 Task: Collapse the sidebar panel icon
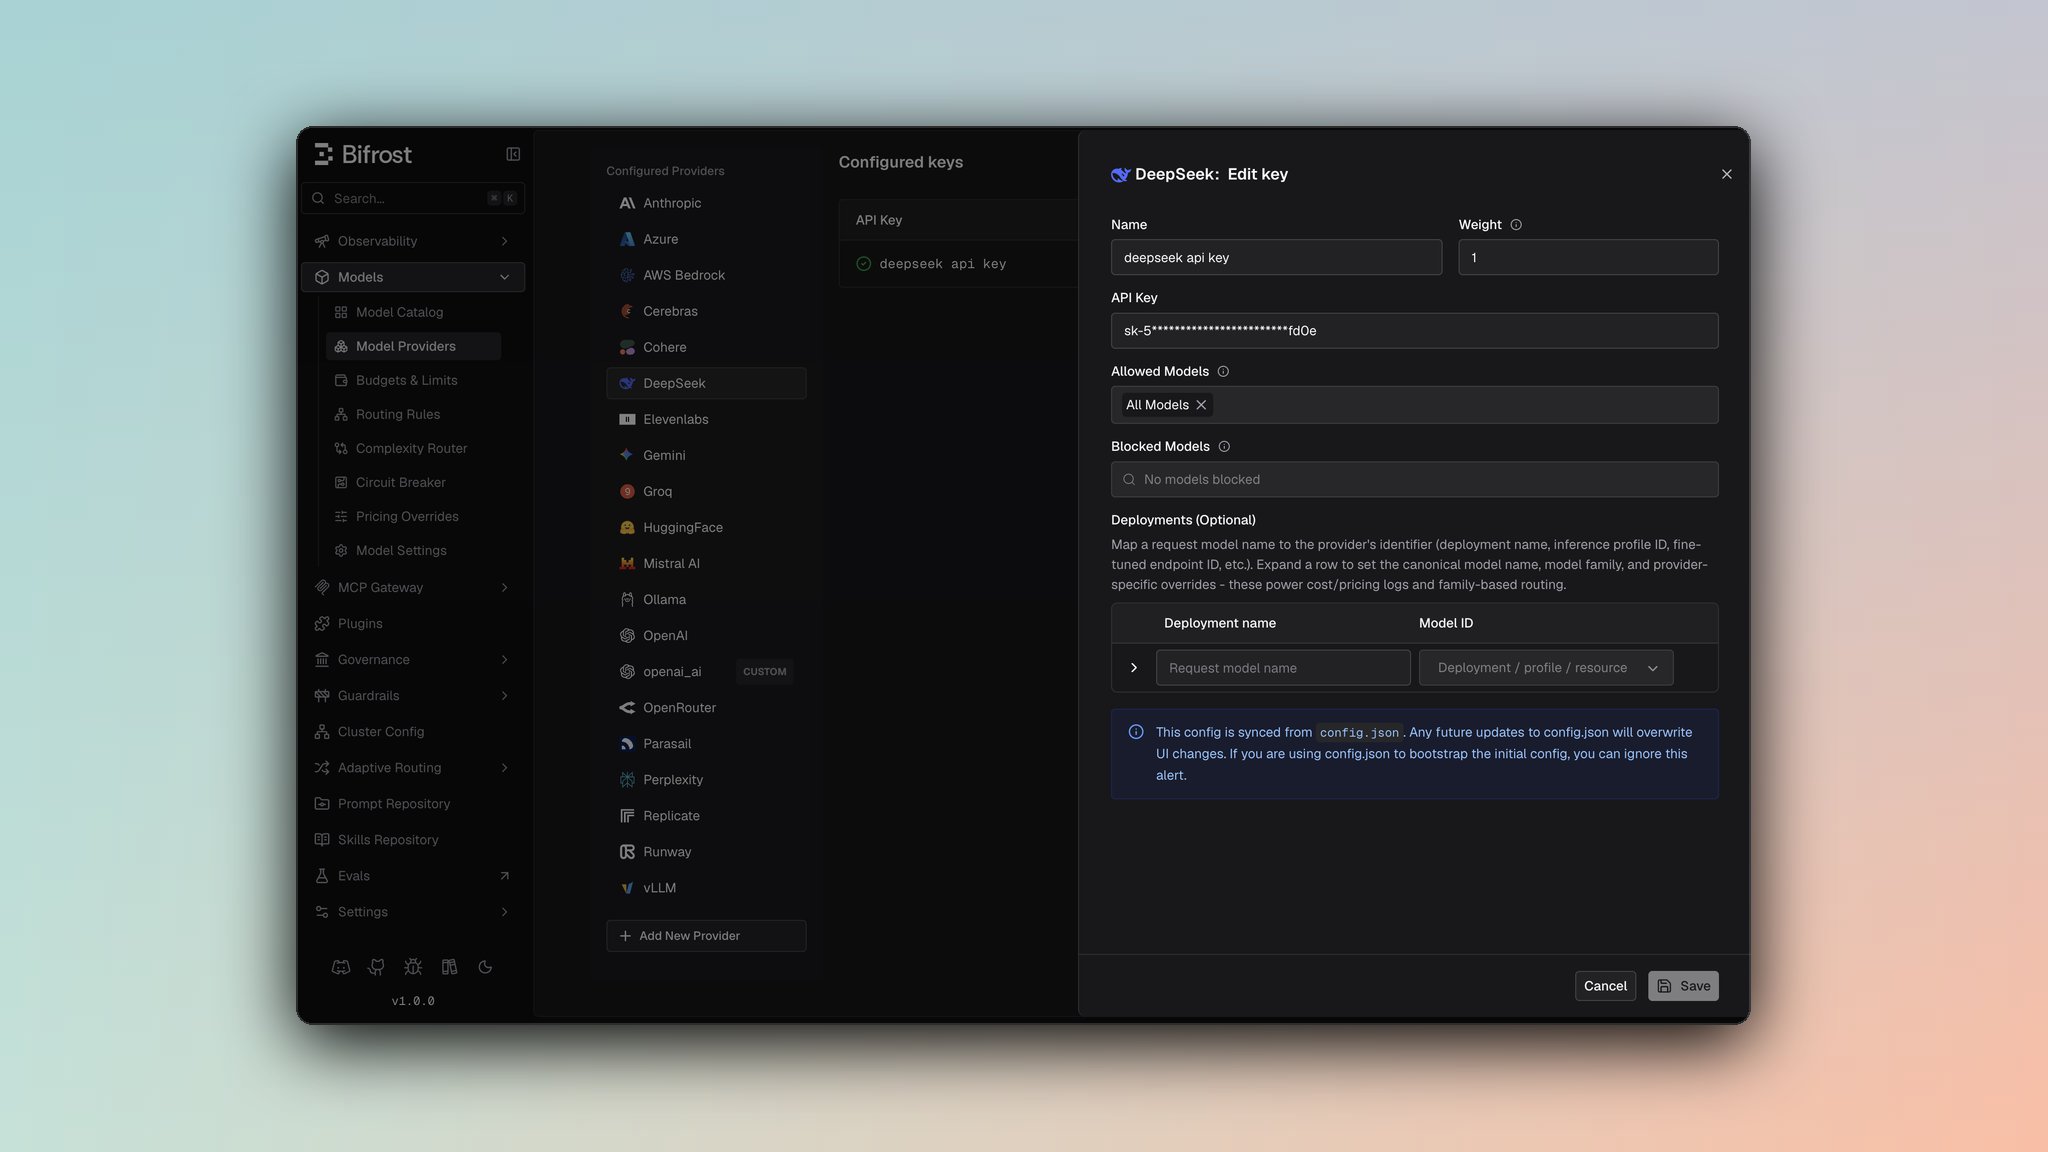click(x=513, y=154)
